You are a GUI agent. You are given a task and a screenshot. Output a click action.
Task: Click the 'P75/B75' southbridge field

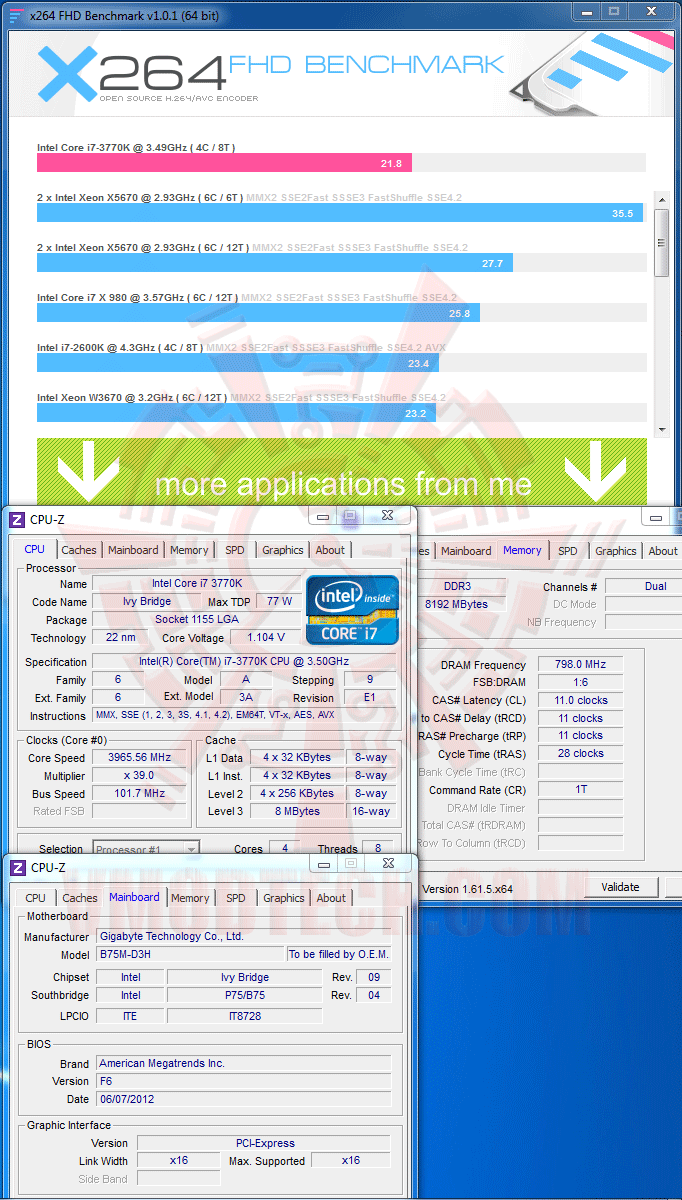point(245,995)
